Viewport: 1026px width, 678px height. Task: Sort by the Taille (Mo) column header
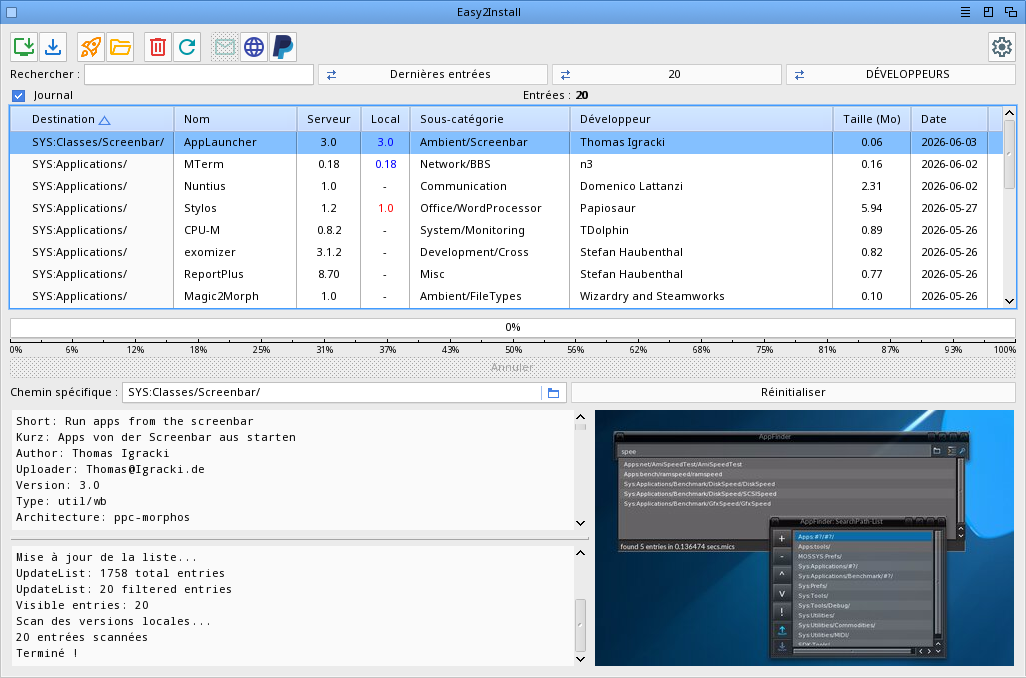click(x=872, y=119)
